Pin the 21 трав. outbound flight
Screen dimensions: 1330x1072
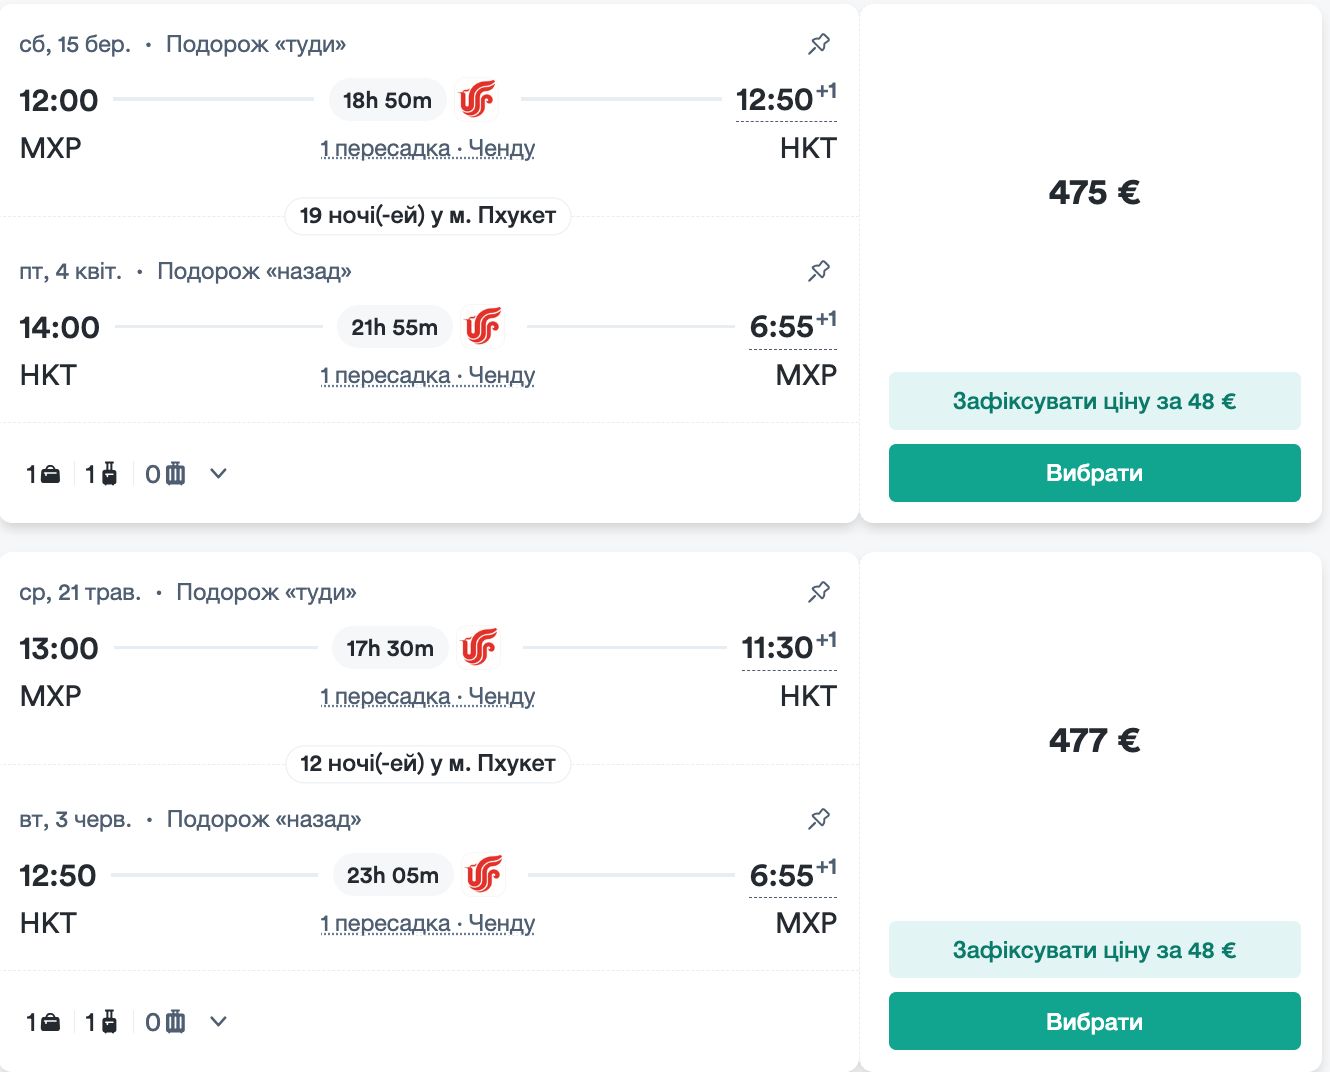click(819, 592)
